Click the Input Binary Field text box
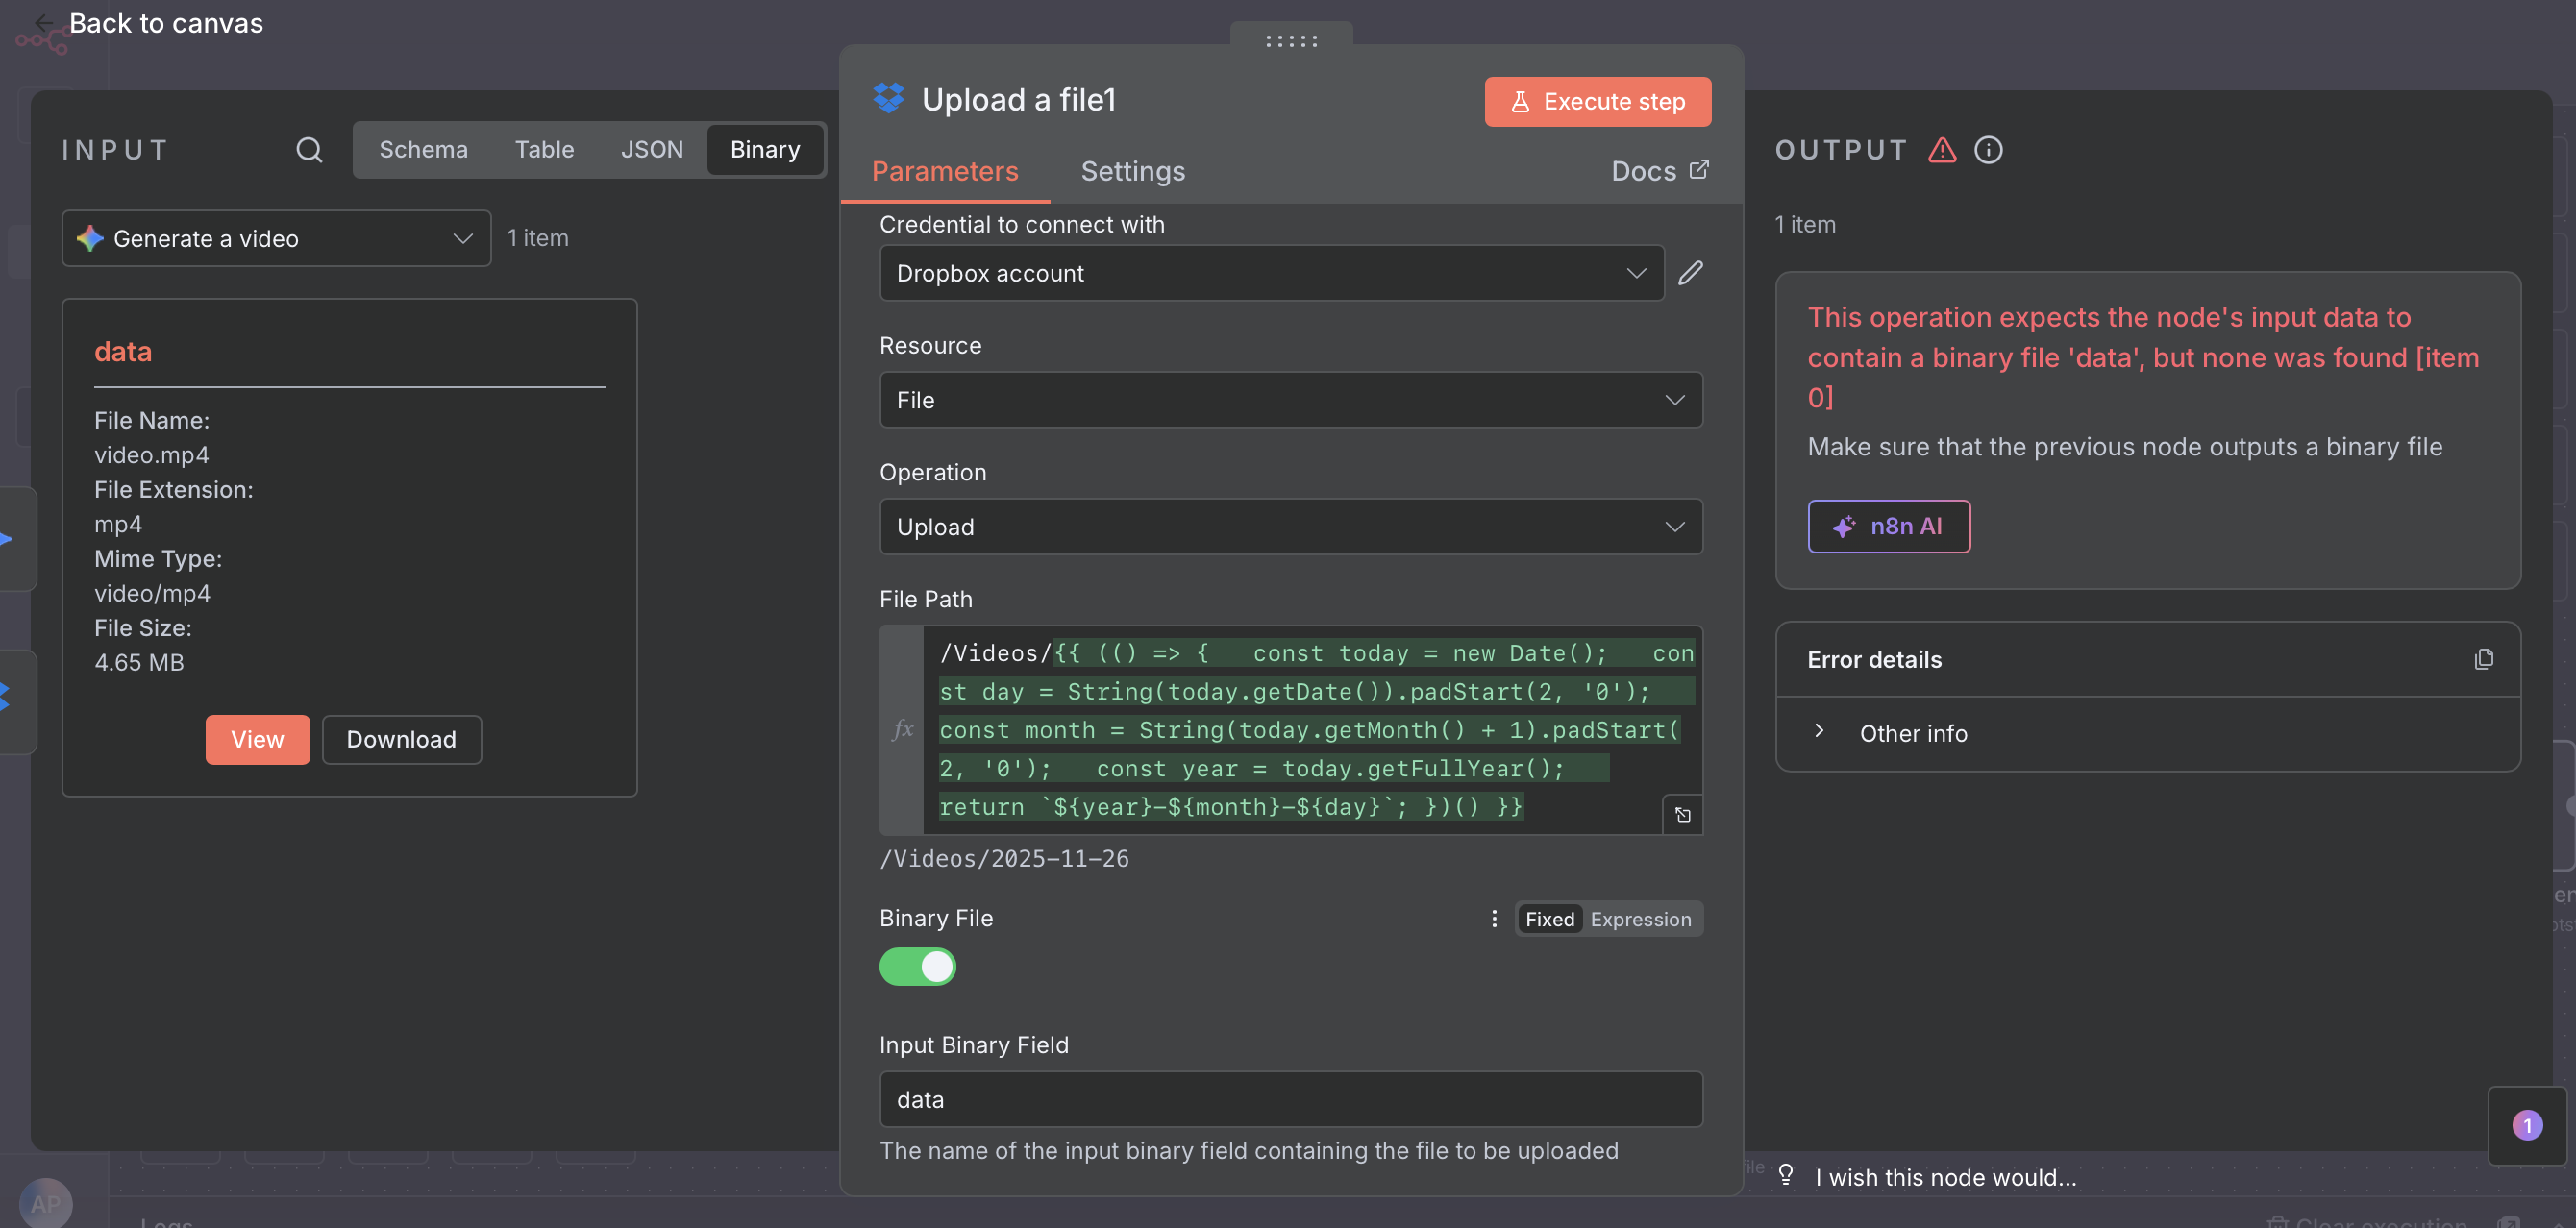This screenshot has height=1228, width=2576. 1290,1099
